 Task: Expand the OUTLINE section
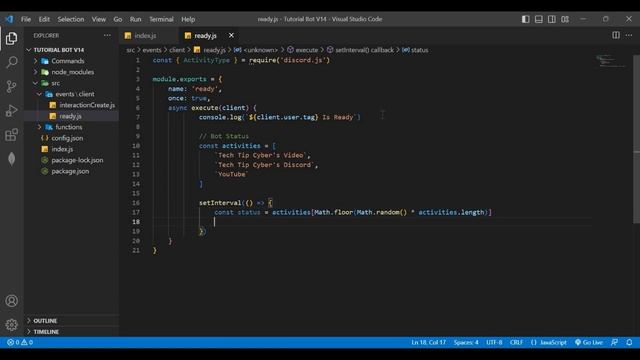(x=71, y=321)
